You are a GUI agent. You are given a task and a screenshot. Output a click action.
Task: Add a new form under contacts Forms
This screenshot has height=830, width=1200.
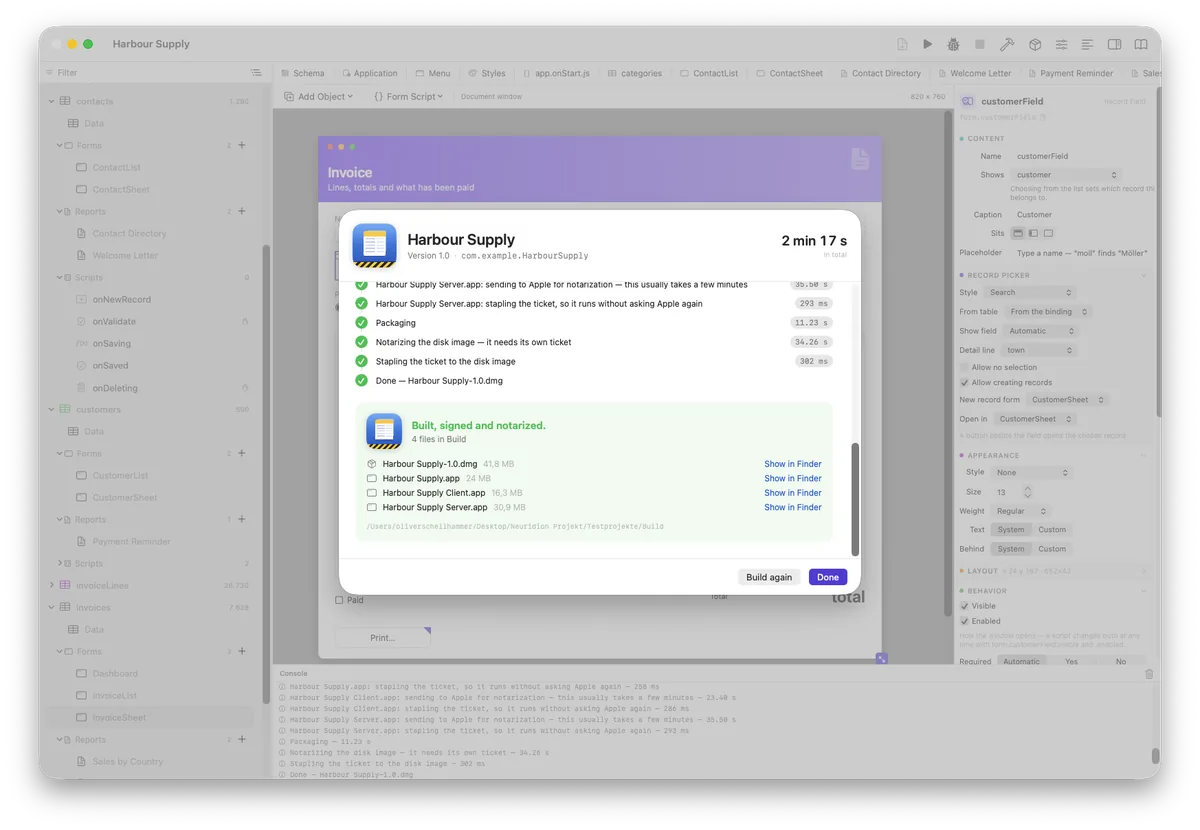pos(242,145)
